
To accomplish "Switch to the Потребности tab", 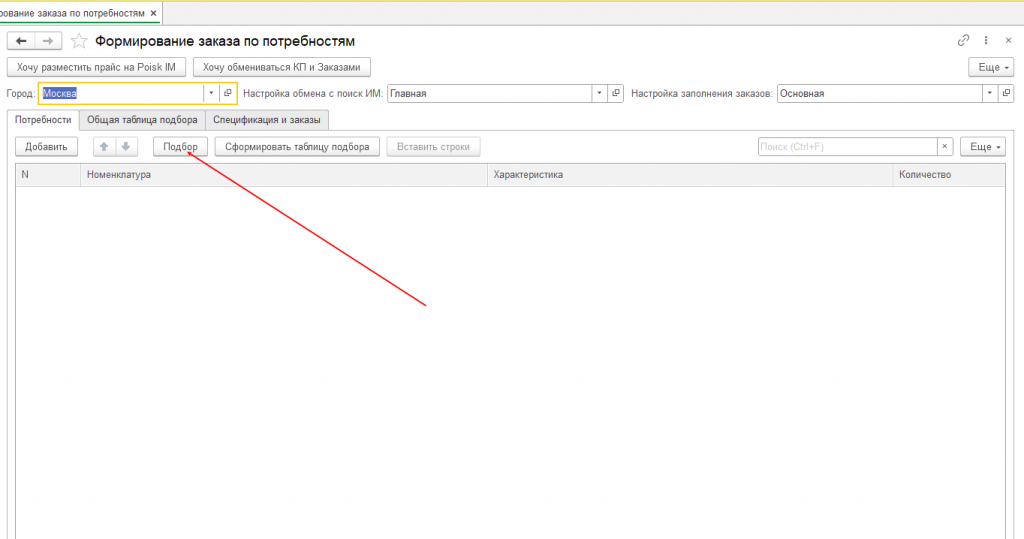I will (43, 120).
